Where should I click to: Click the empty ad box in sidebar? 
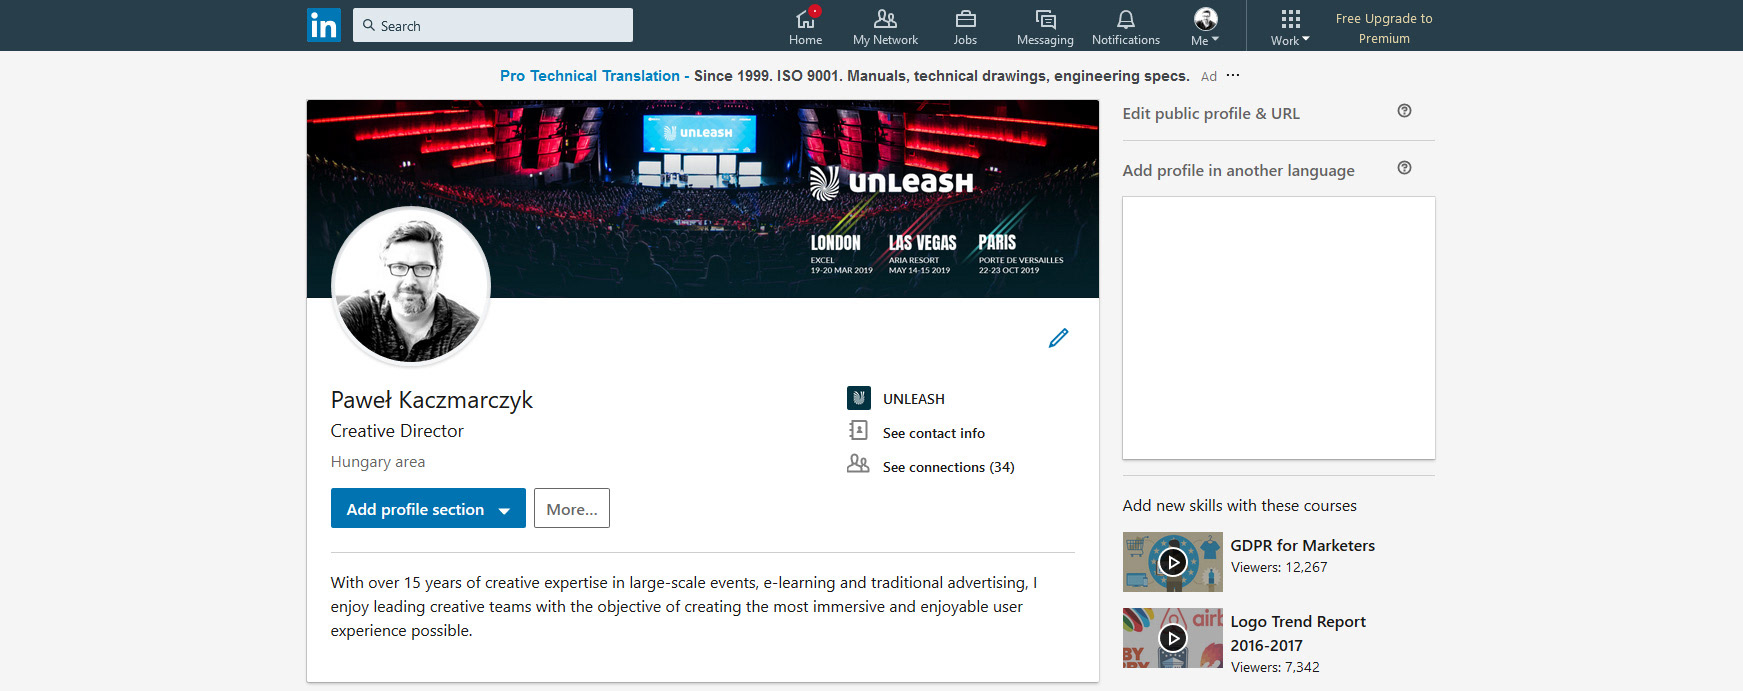tap(1279, 328)
